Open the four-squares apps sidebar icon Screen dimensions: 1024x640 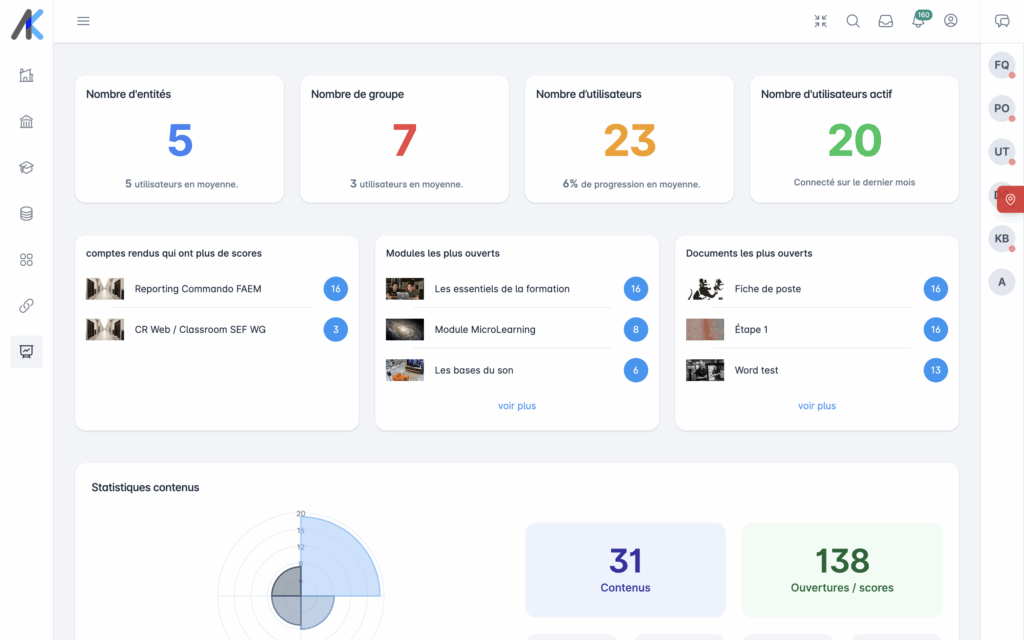27,260
